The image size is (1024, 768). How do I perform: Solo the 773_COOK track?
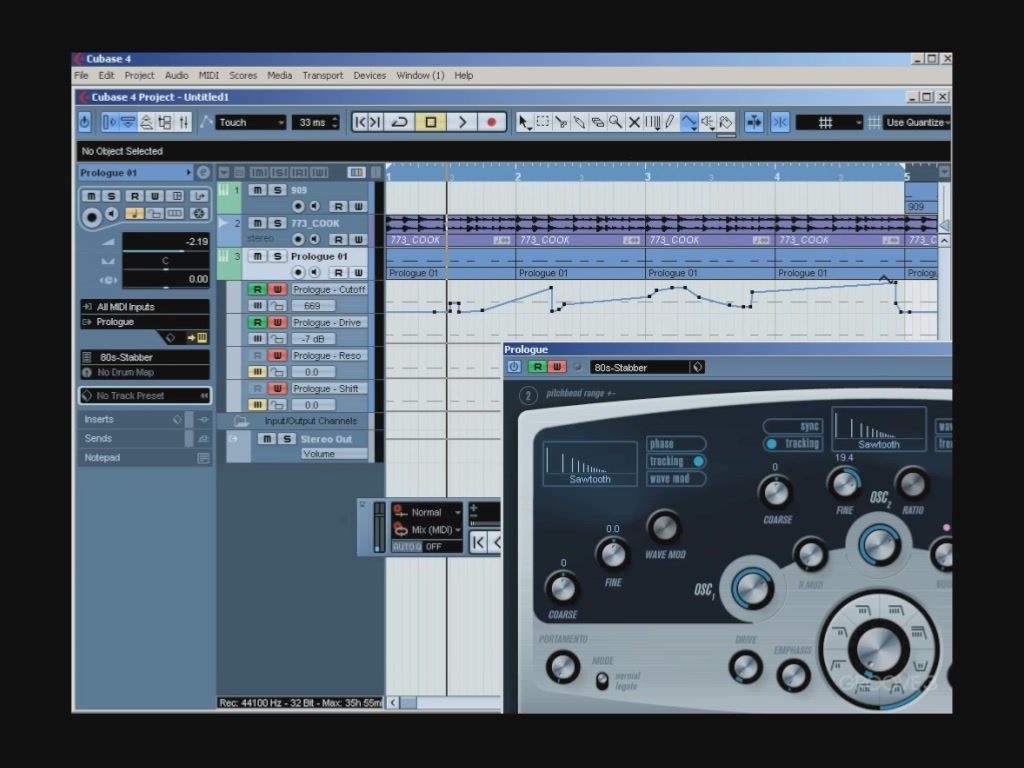tap(278, 223)
